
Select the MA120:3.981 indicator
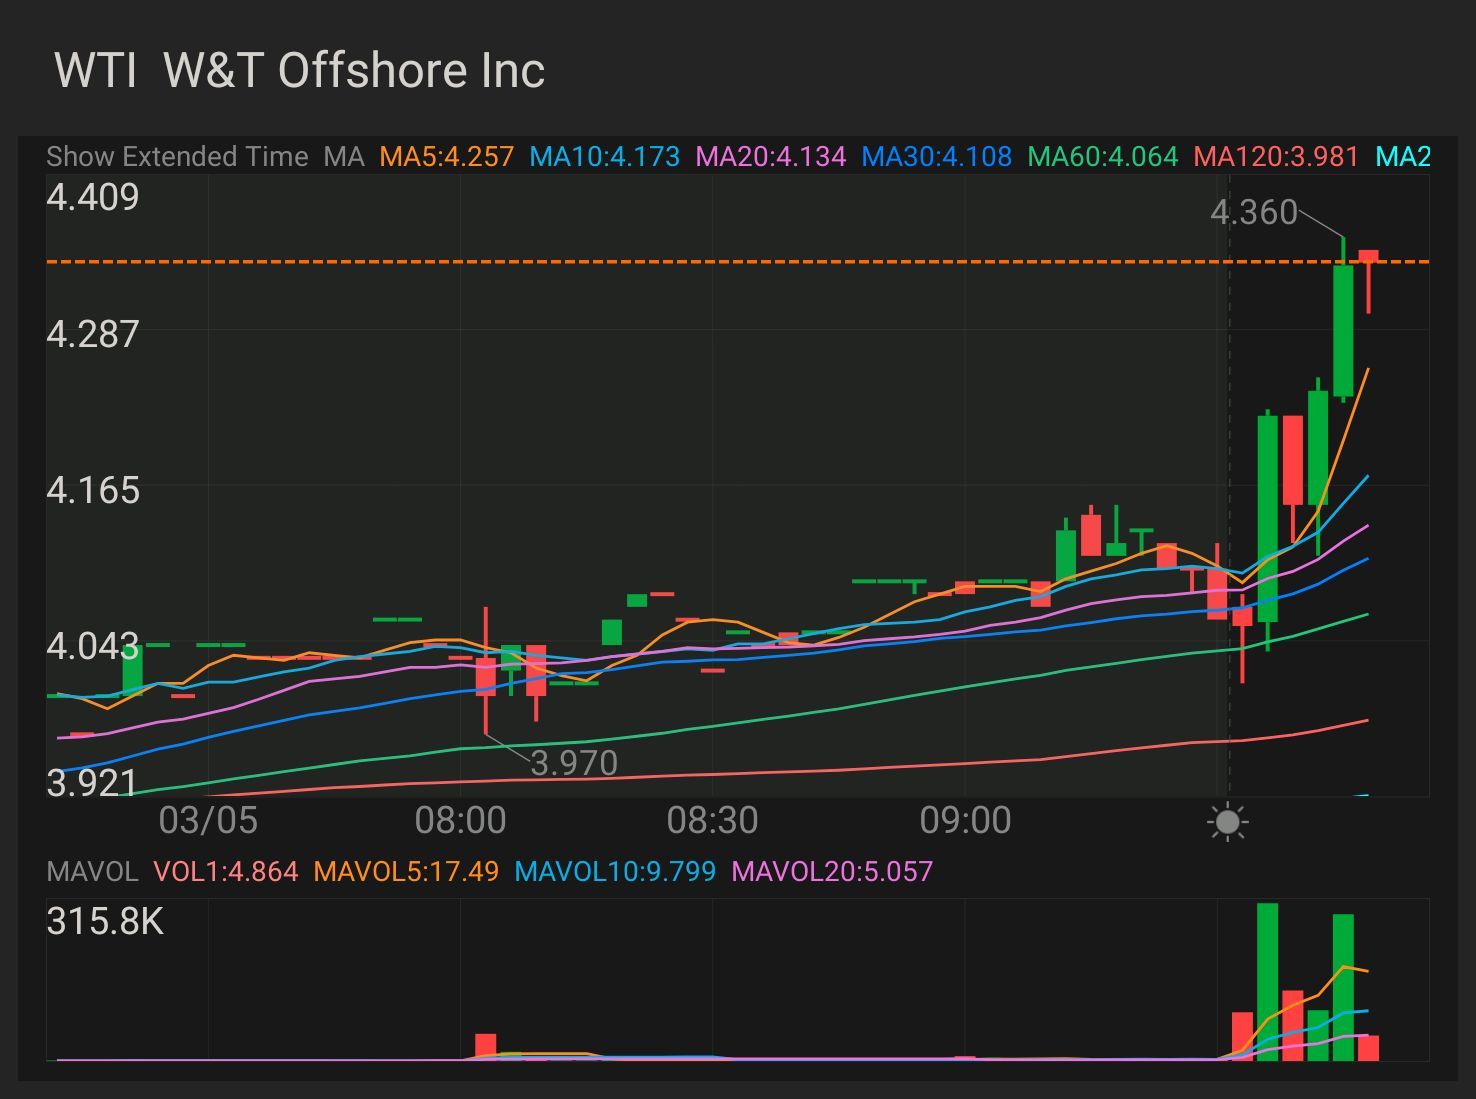pyautogui.click(x=1276, y=157)
